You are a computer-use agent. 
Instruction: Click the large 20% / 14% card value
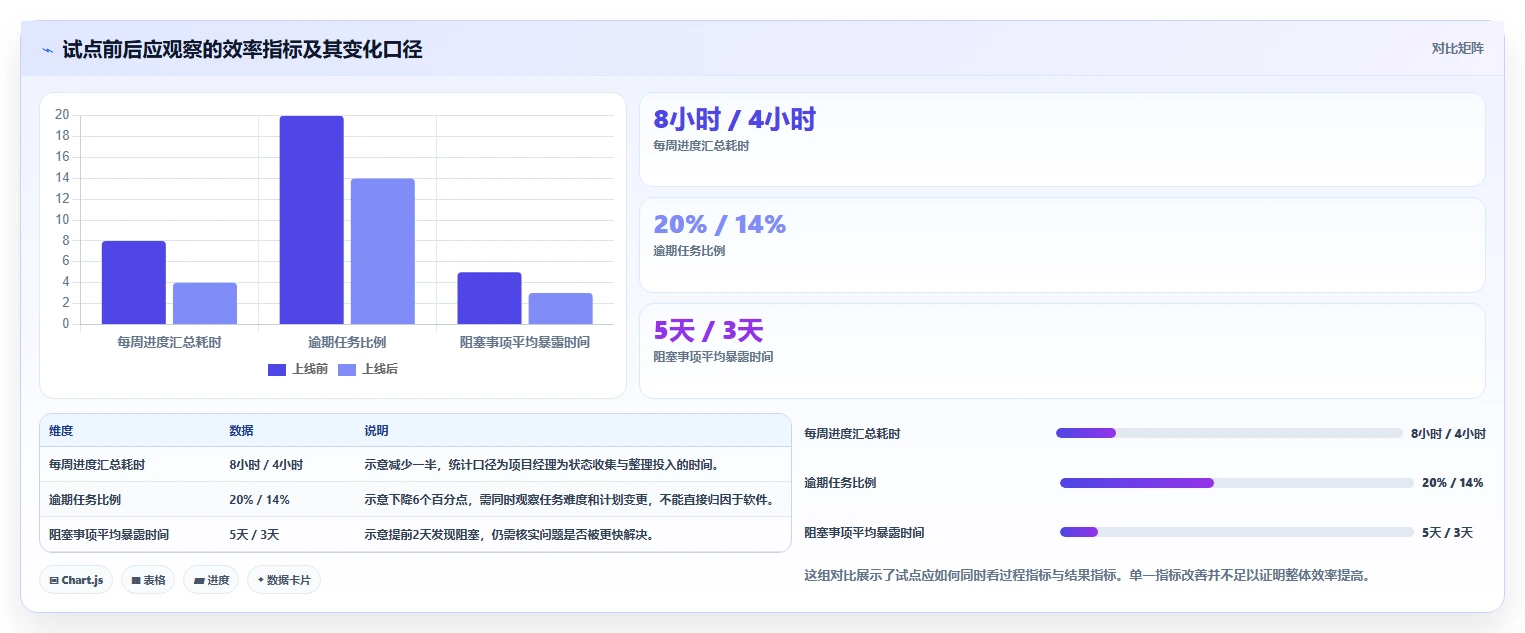pyautogui.click(x=720, y=225)
